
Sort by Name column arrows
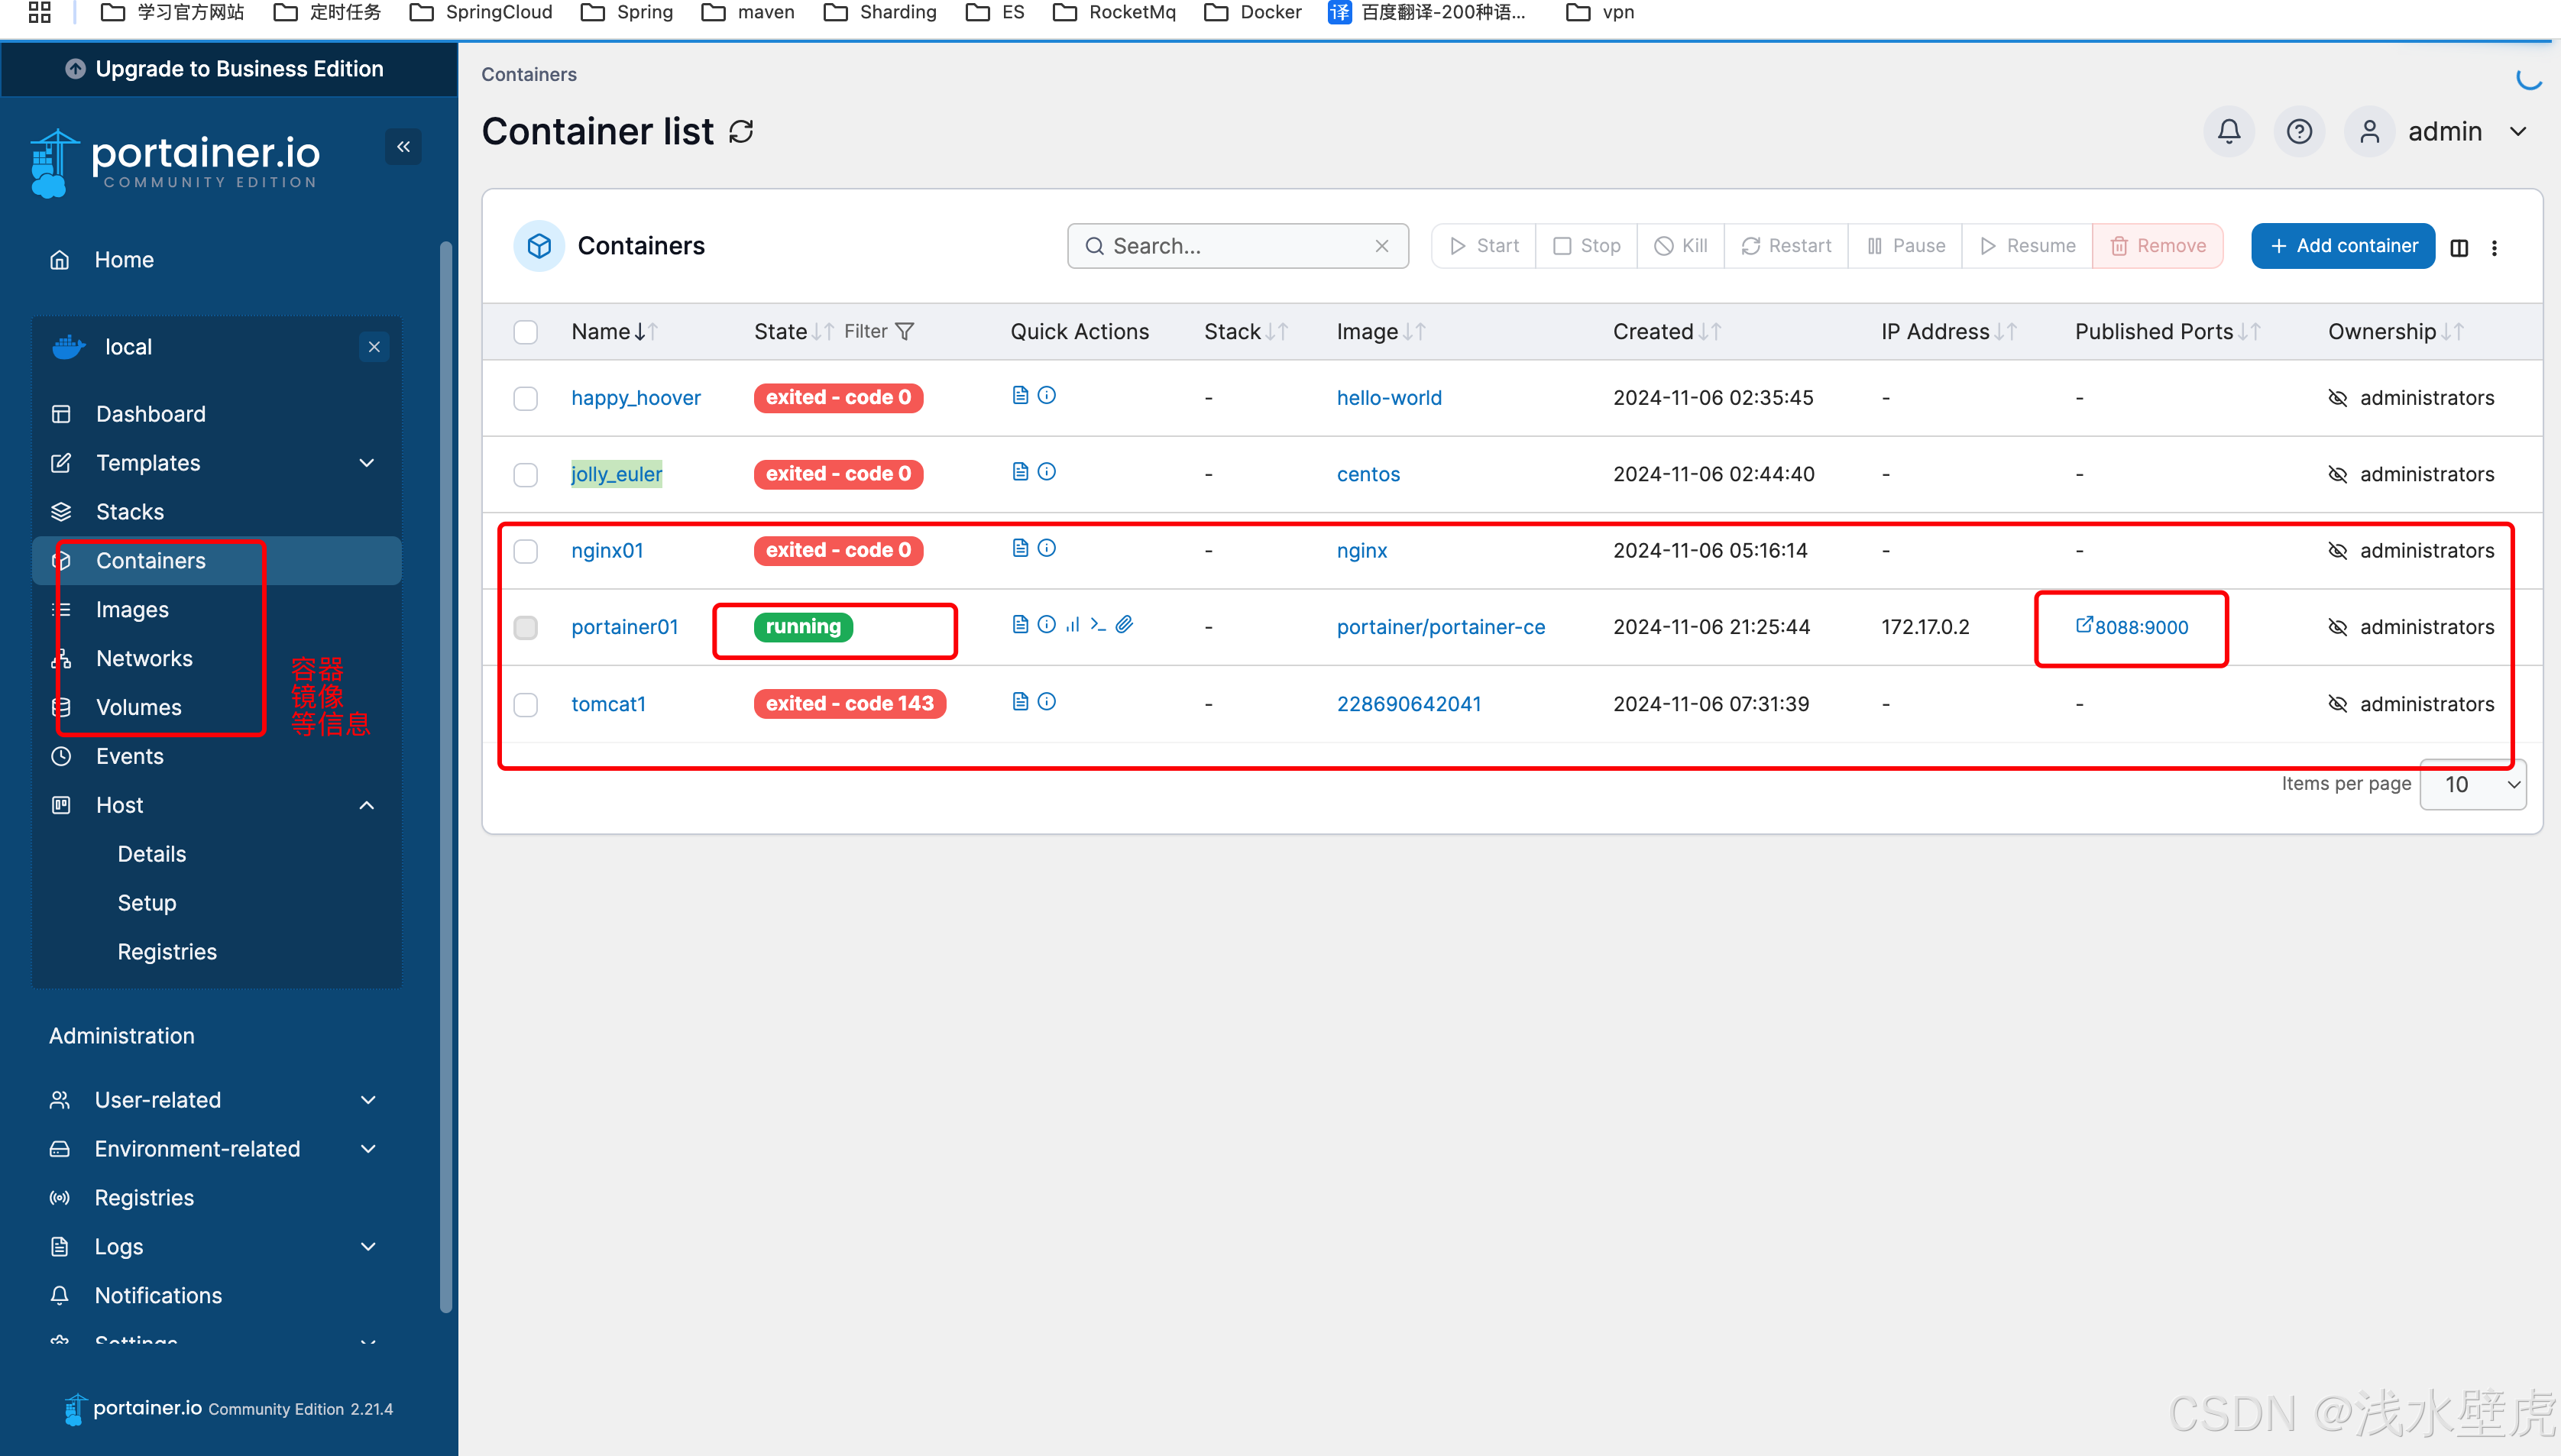tap(646, 331)
